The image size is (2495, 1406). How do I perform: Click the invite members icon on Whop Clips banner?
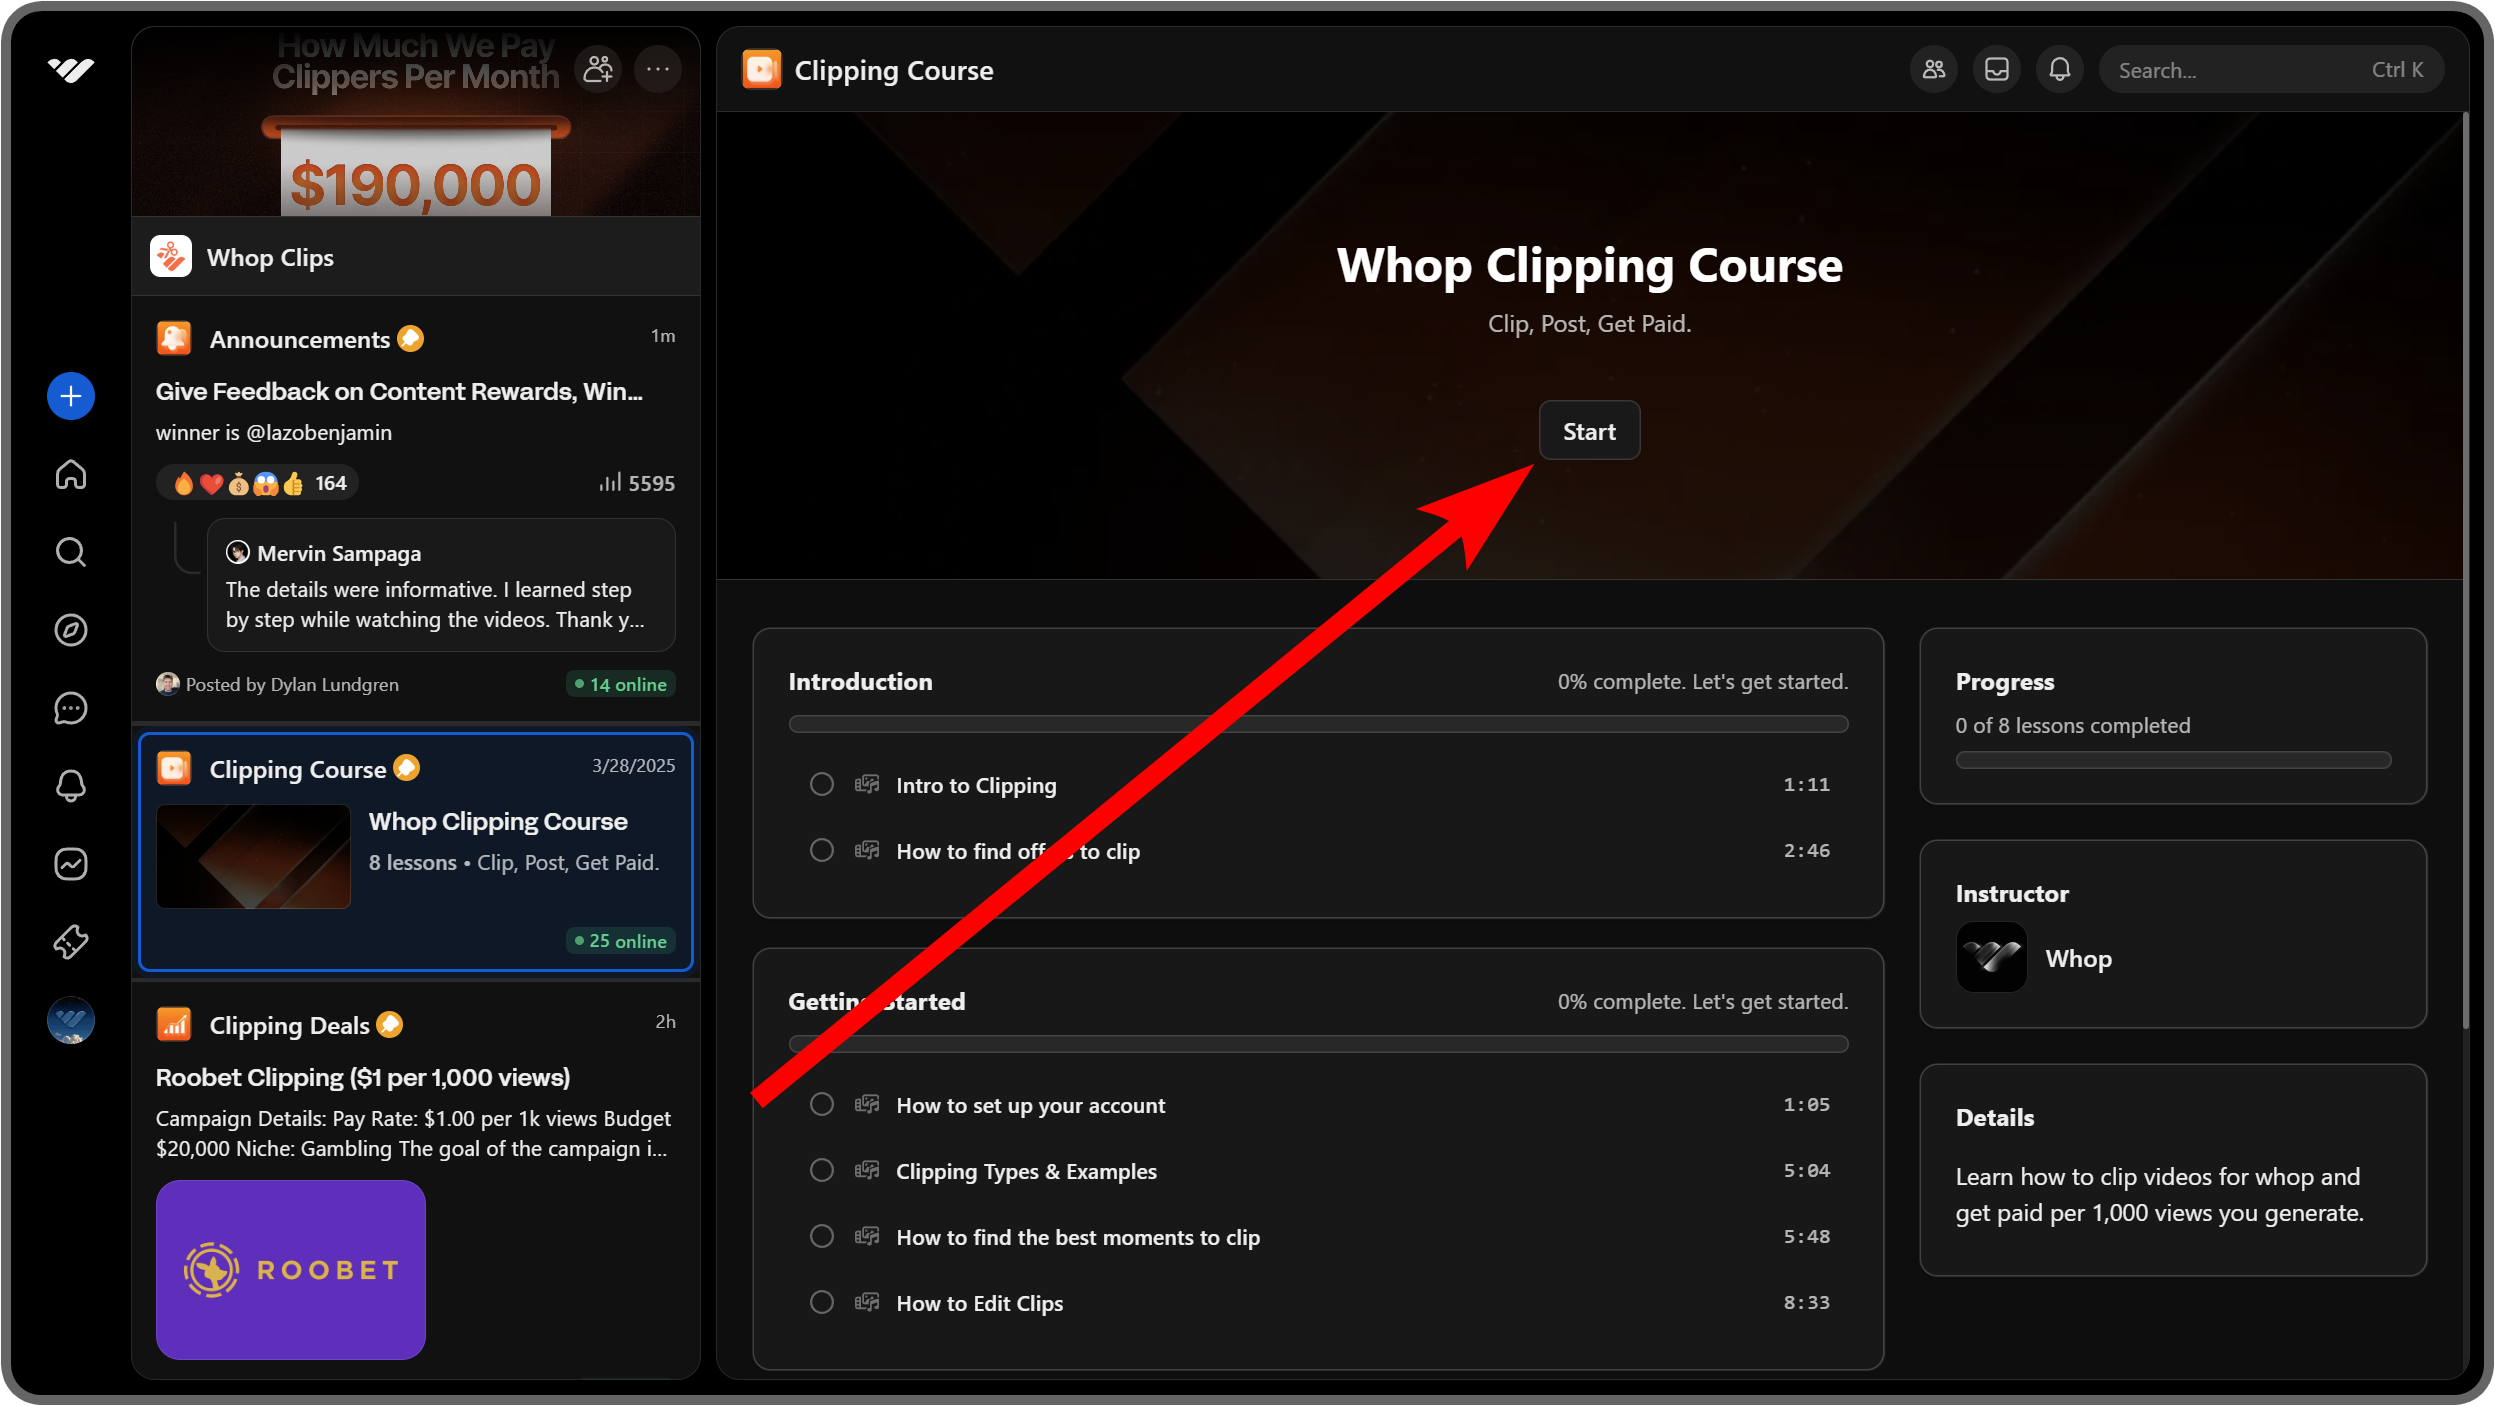[597, 69]
